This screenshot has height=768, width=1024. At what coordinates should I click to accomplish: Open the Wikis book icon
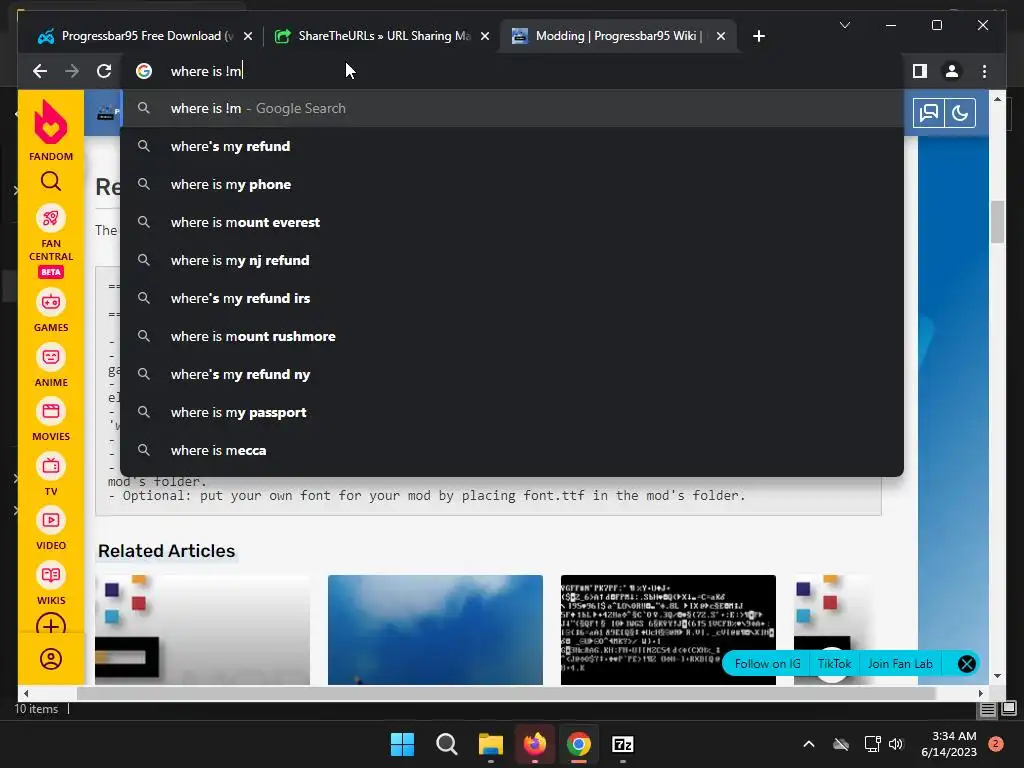tap(50, 575)
